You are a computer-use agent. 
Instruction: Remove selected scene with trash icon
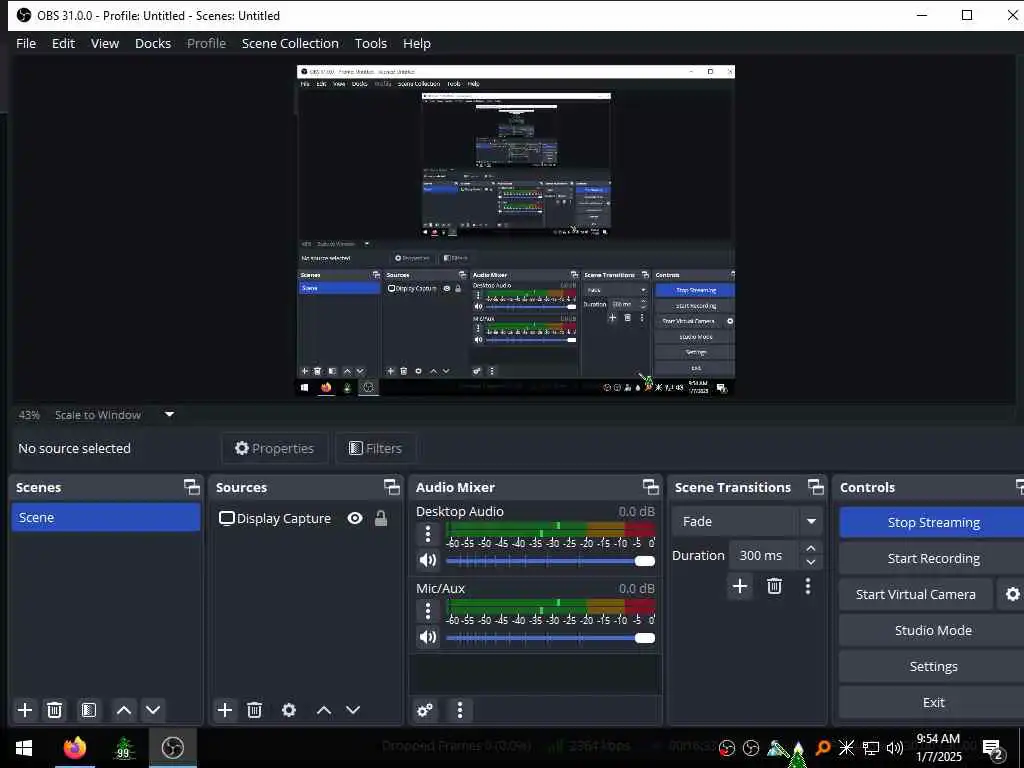[55, 710]
